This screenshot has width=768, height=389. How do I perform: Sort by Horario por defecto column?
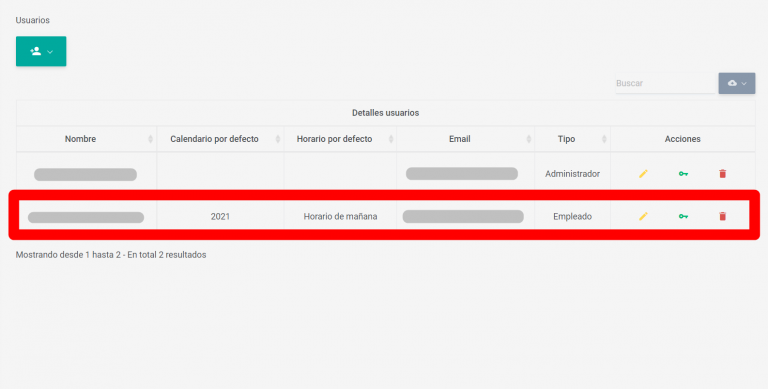coord(340,139)
